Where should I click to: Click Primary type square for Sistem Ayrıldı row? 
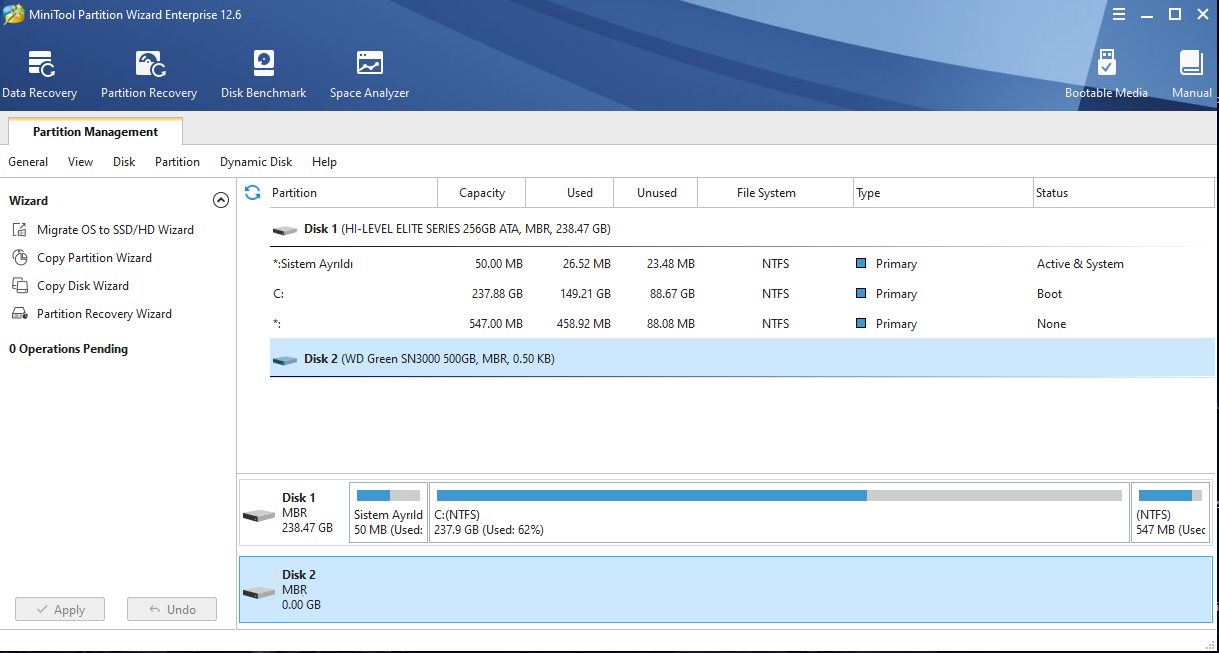861,264
